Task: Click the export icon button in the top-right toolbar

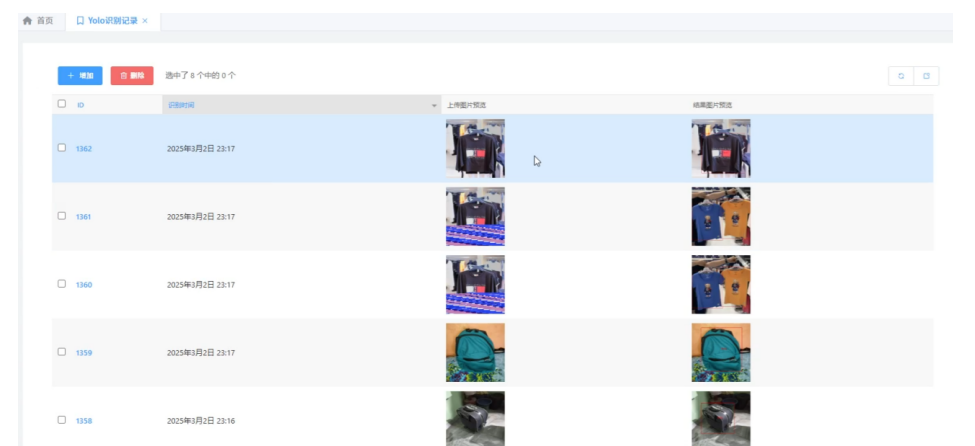Action: pos(926,76)
